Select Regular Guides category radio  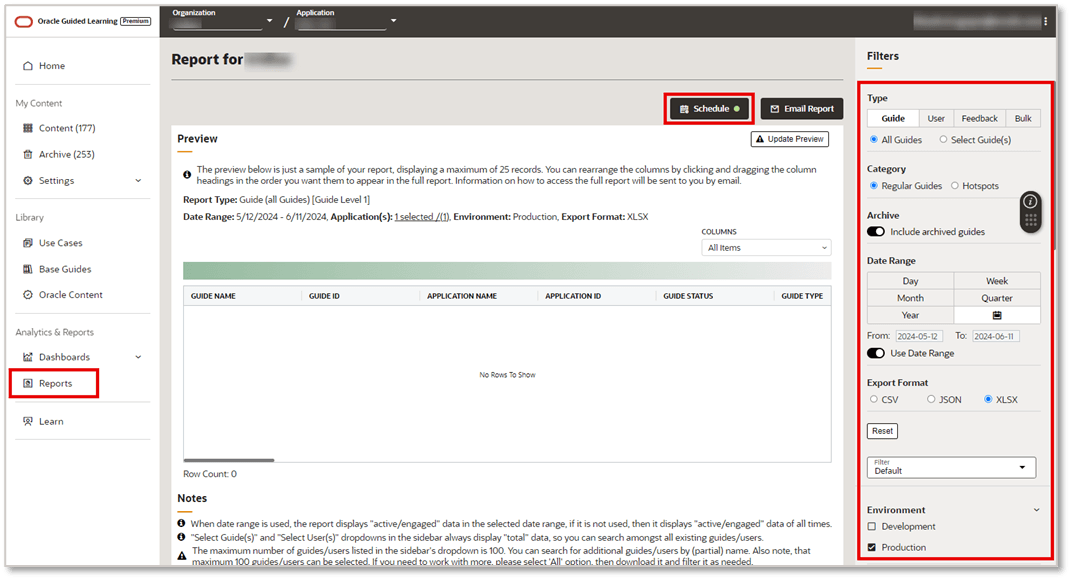(x=874, y=186)
